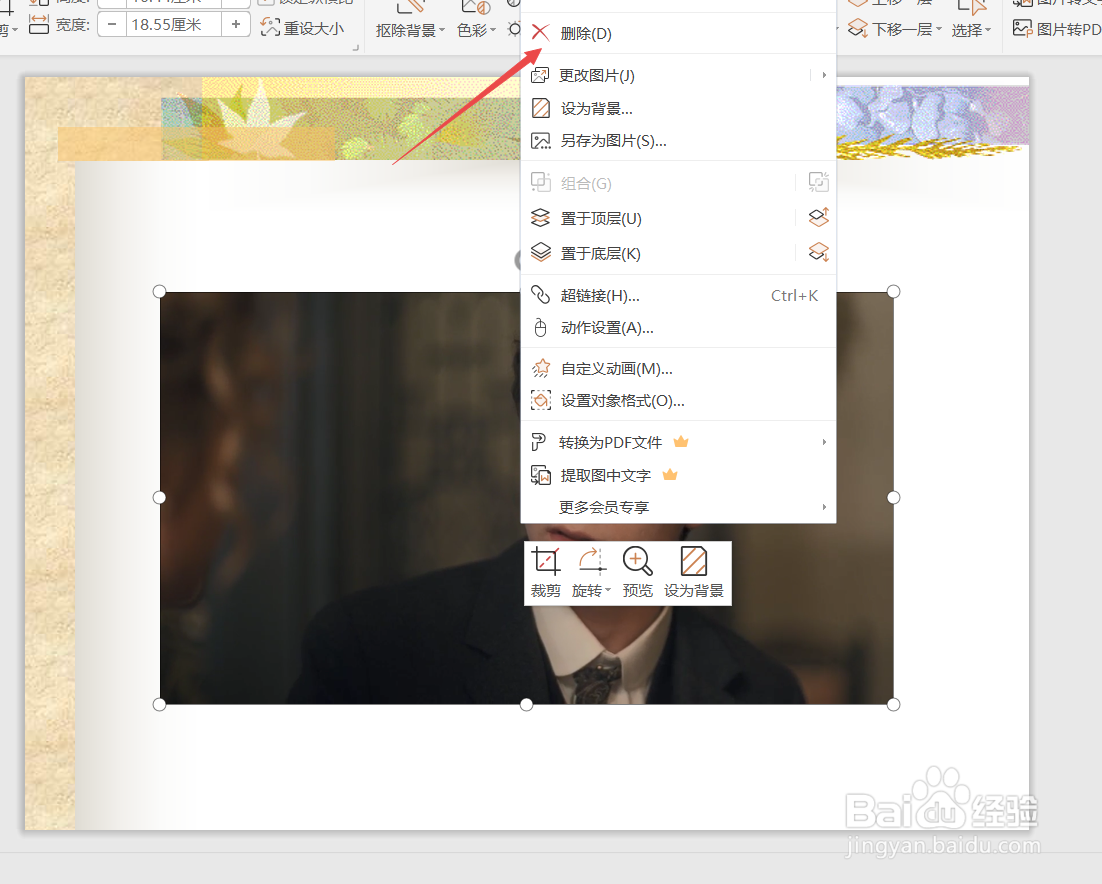This screenshot has height=884, width=1102.
Task: Open the 旋转 dropdown arrow on floating bar
Action: pos(608,590)
